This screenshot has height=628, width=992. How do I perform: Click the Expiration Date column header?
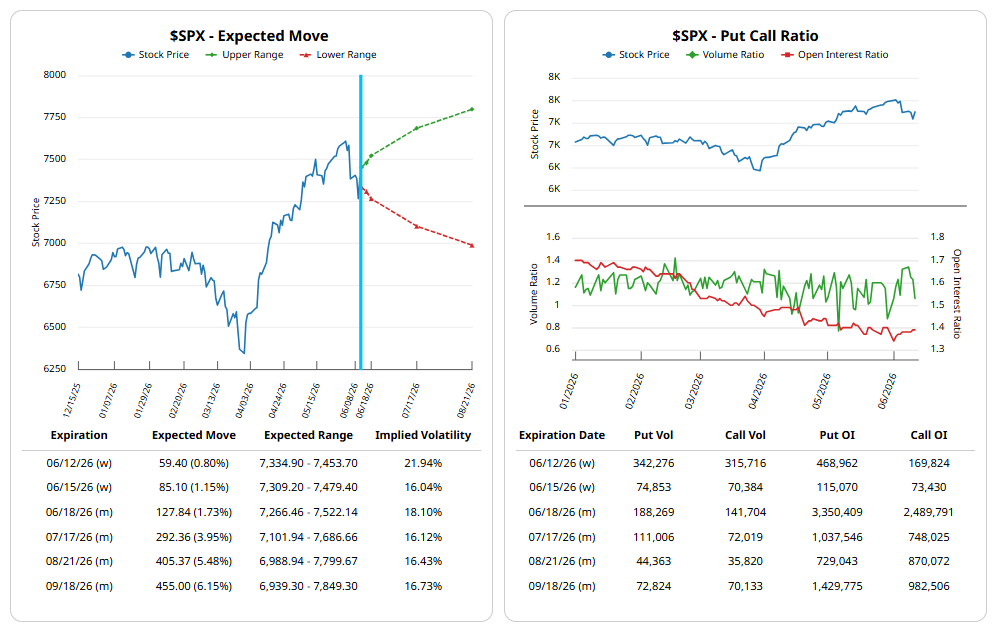(562, 435)
